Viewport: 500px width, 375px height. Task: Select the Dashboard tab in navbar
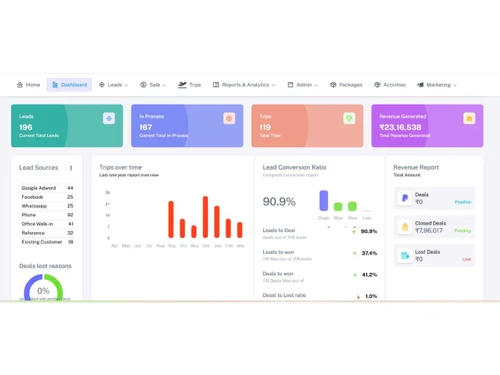[x=69, y=85]
